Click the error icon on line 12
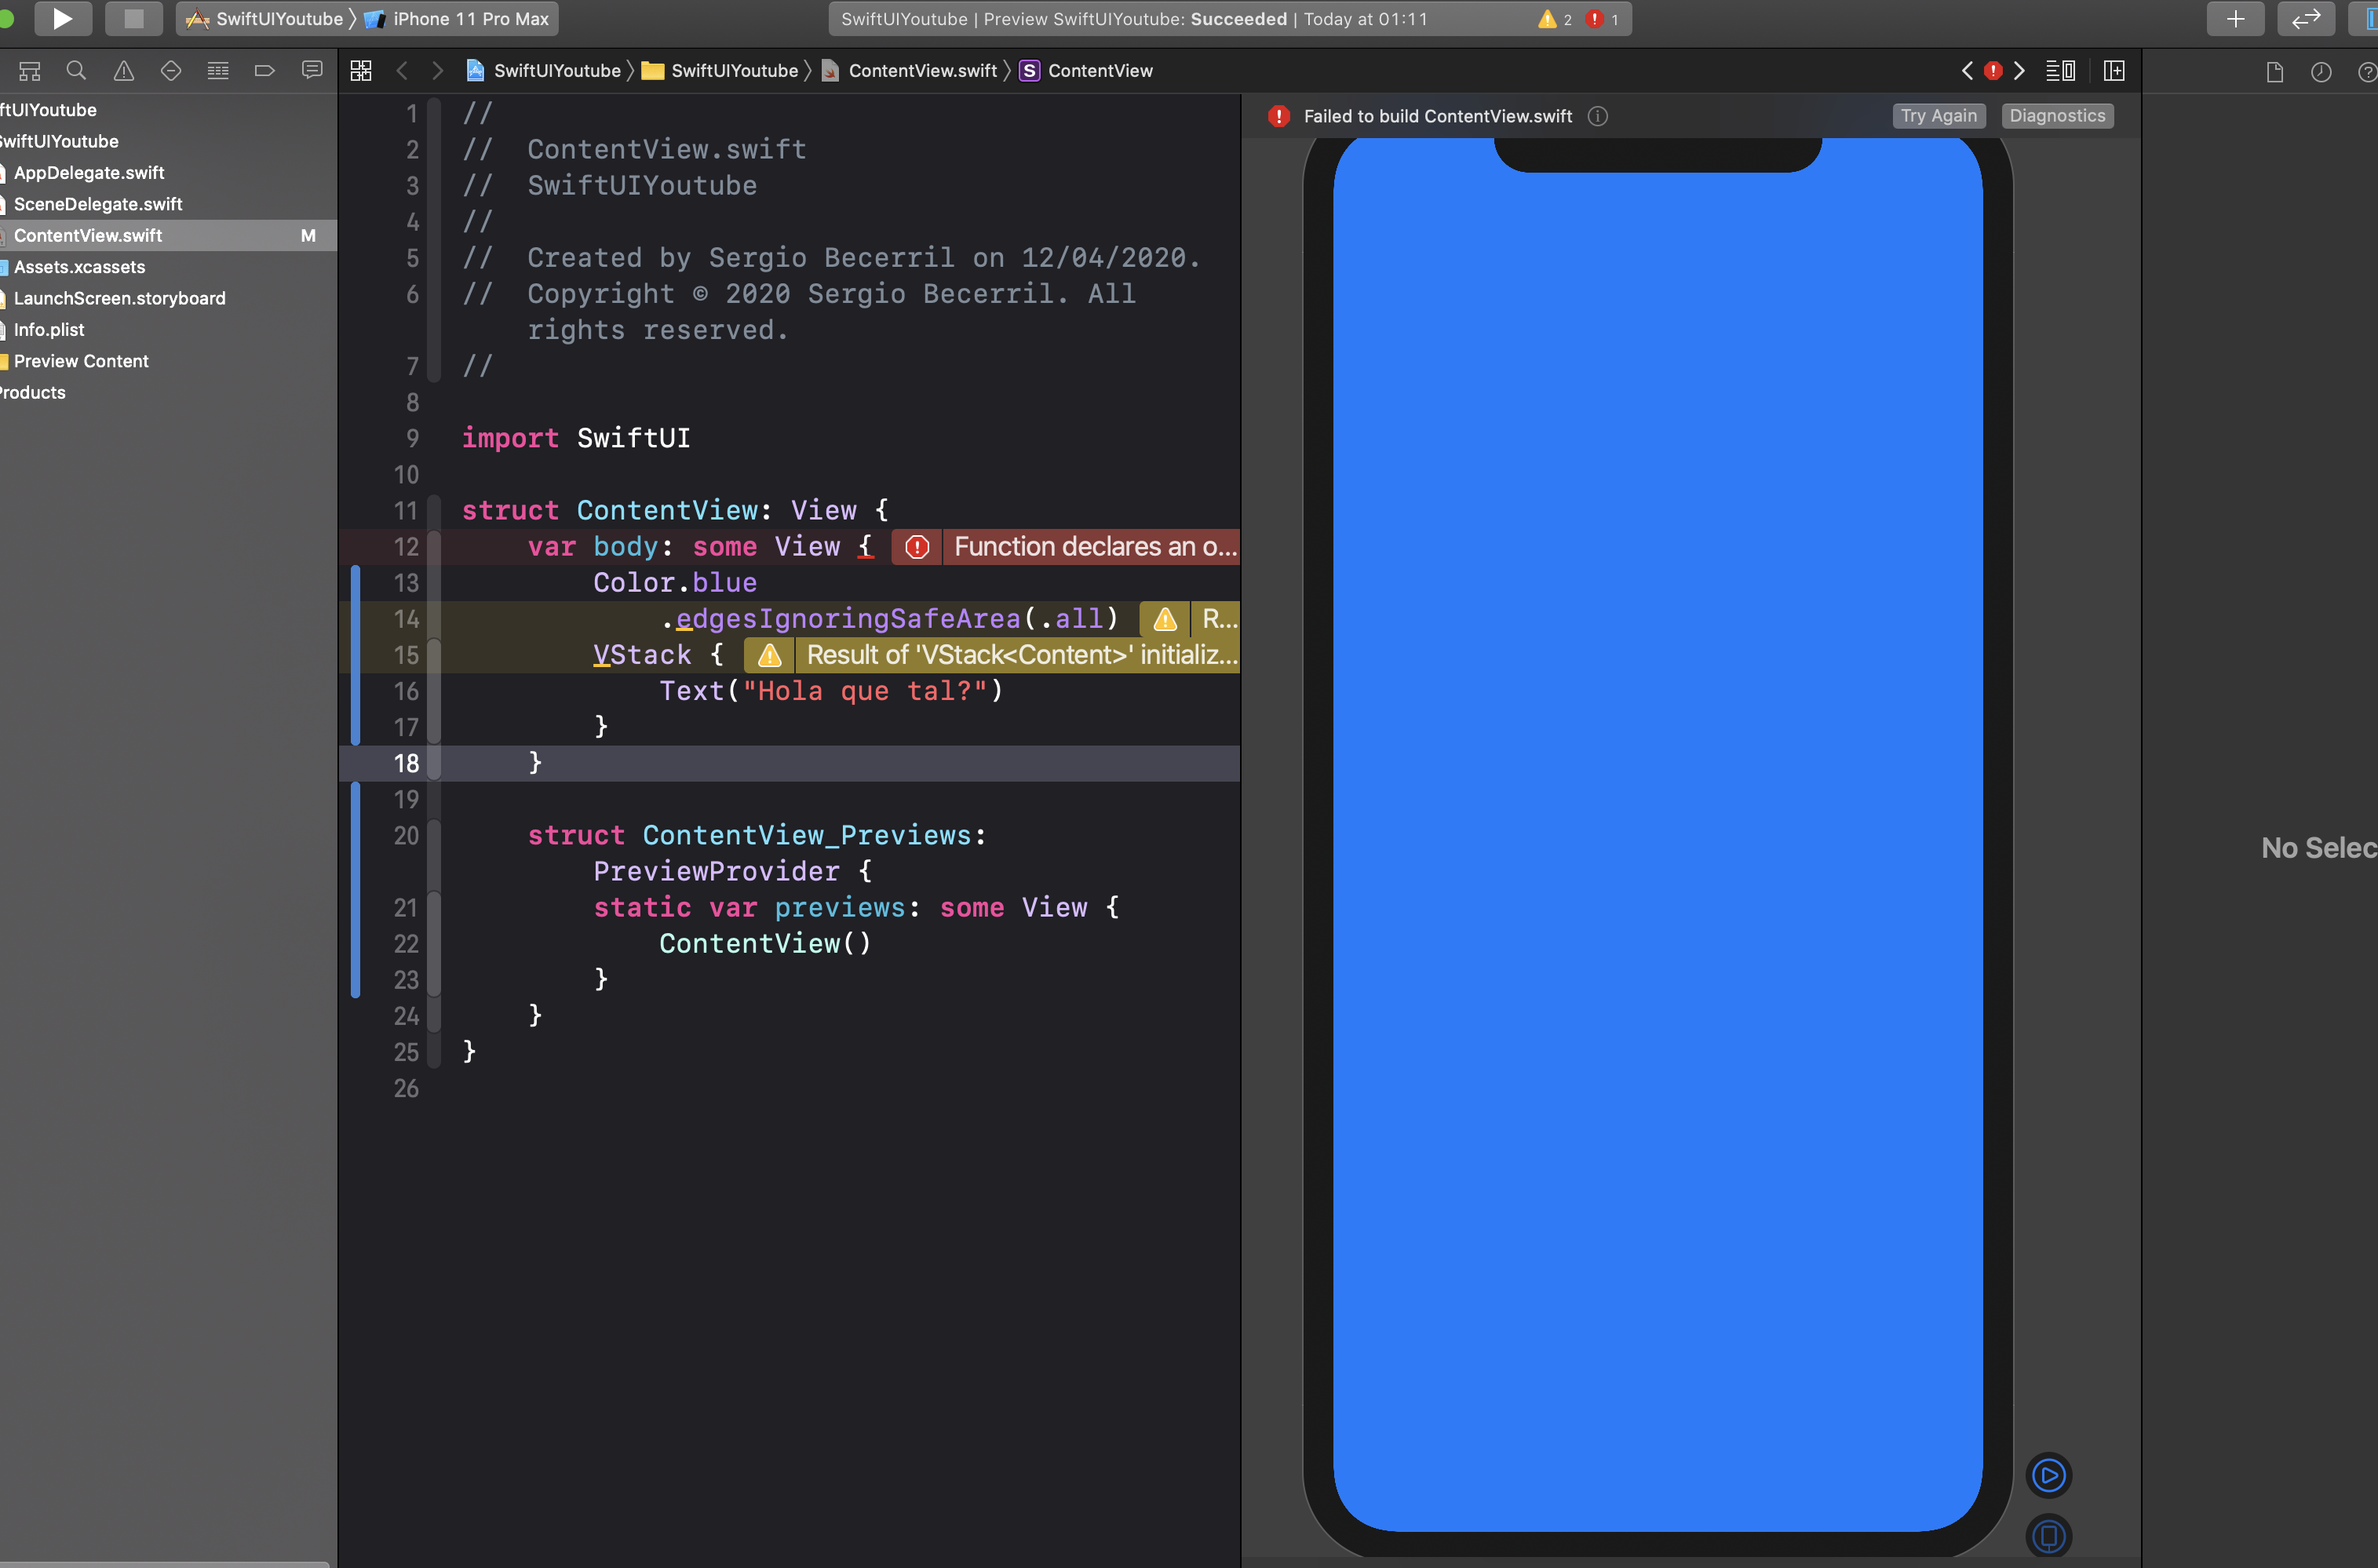The image size is (2378, 1568). point(917,547)
